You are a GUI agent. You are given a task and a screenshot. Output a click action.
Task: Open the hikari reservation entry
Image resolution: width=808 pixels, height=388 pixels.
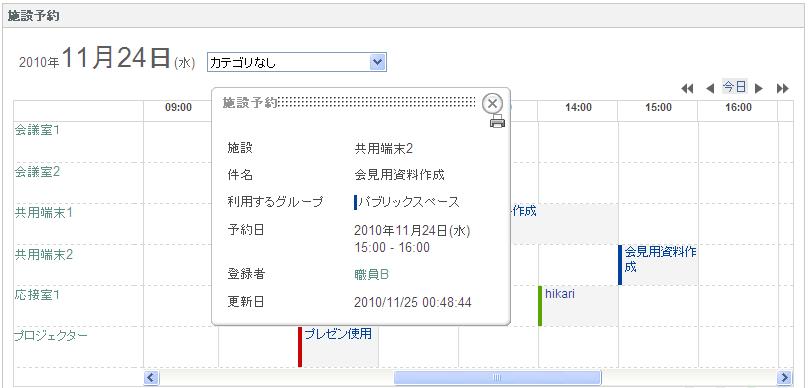pyautogui.click(x=560, y=294)
